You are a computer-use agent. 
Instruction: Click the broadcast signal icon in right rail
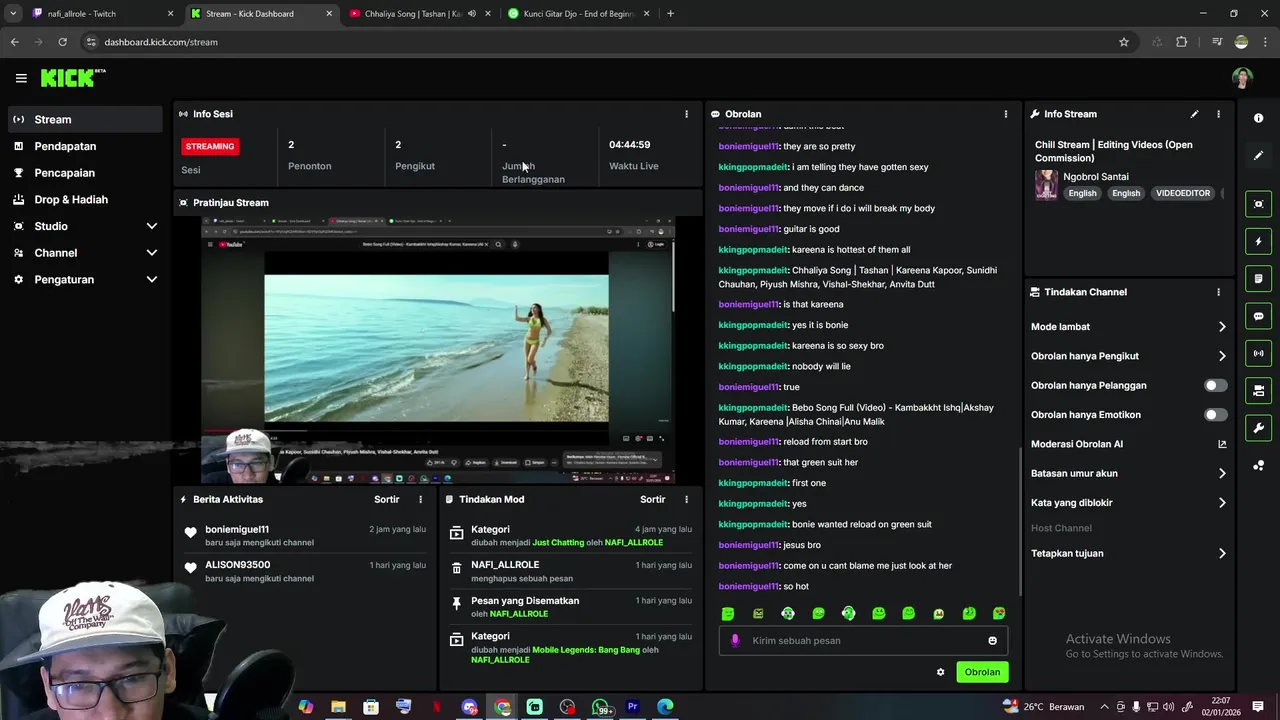coord(1258,353)
